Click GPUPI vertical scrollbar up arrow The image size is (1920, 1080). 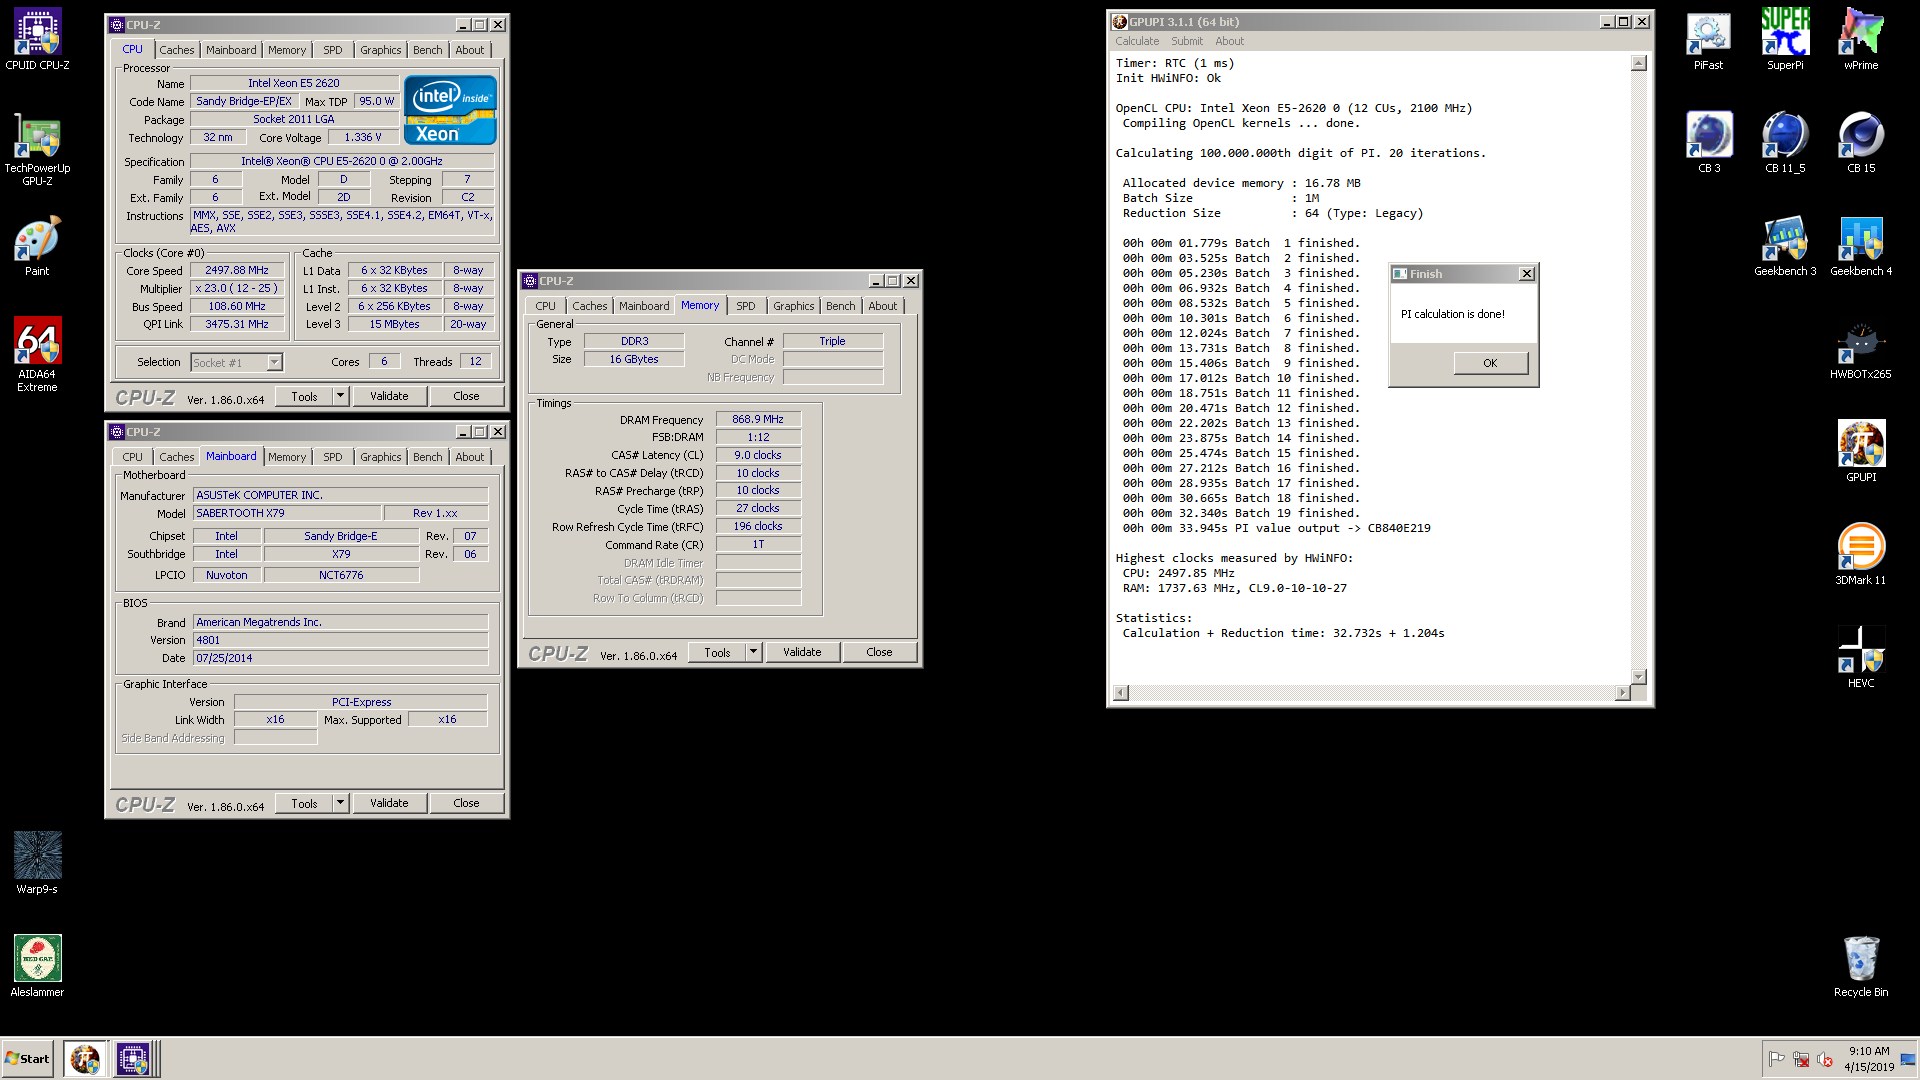[x=1638, y=64]
